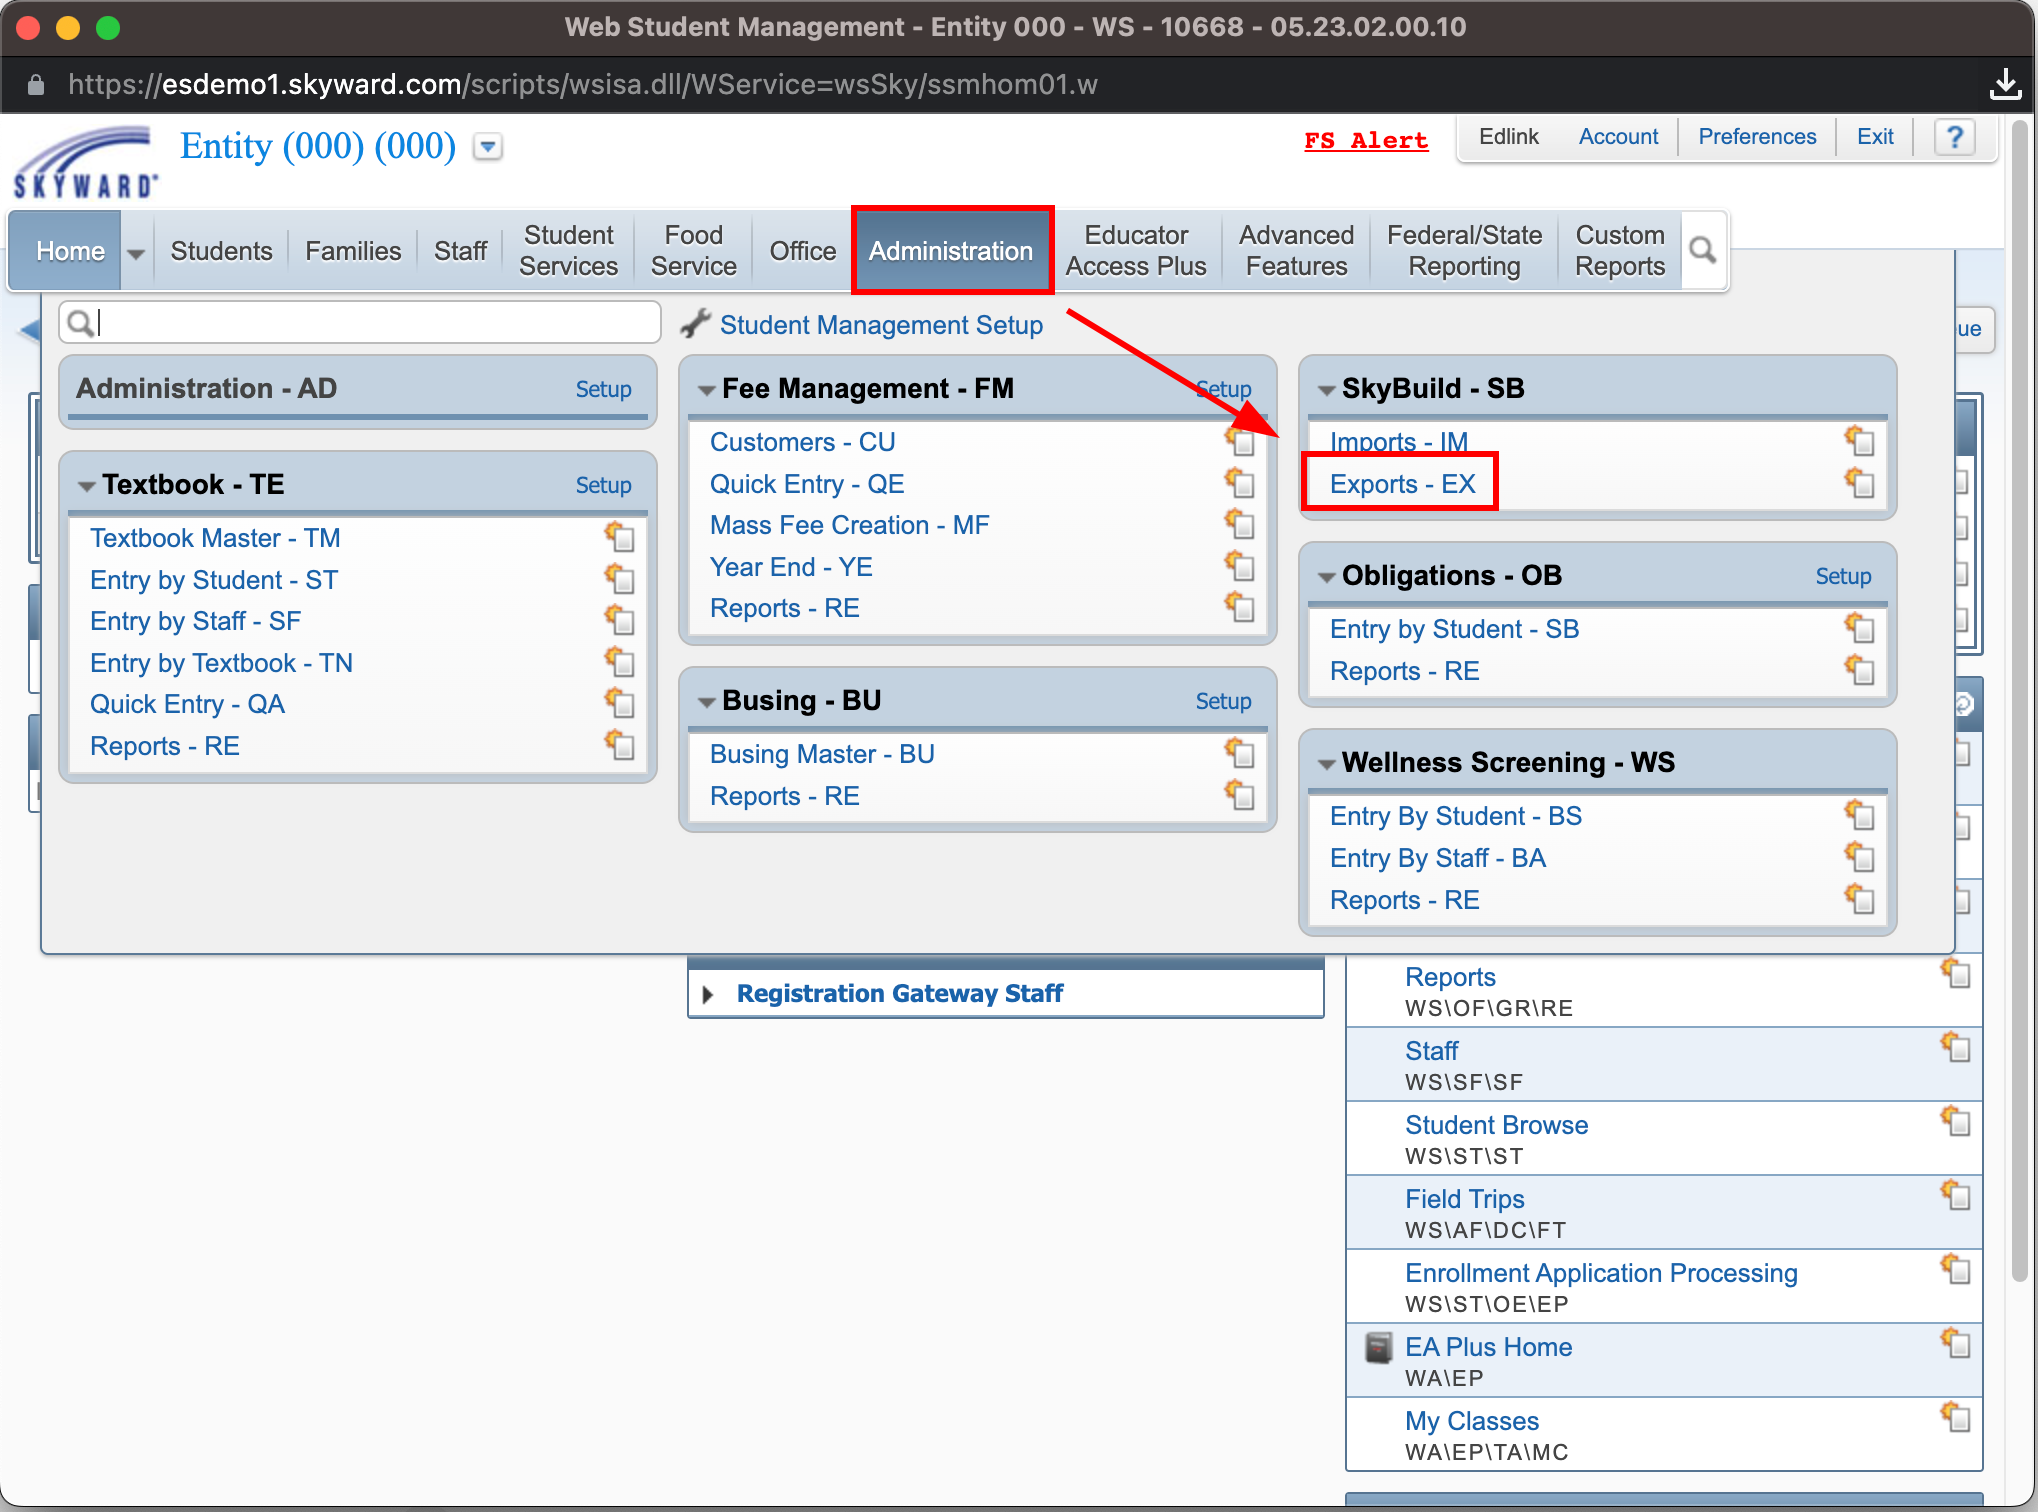Collapse the Wellness Screening - WS section
This screenshot has width=2038, height=1512.
(x=1327, y=764)
